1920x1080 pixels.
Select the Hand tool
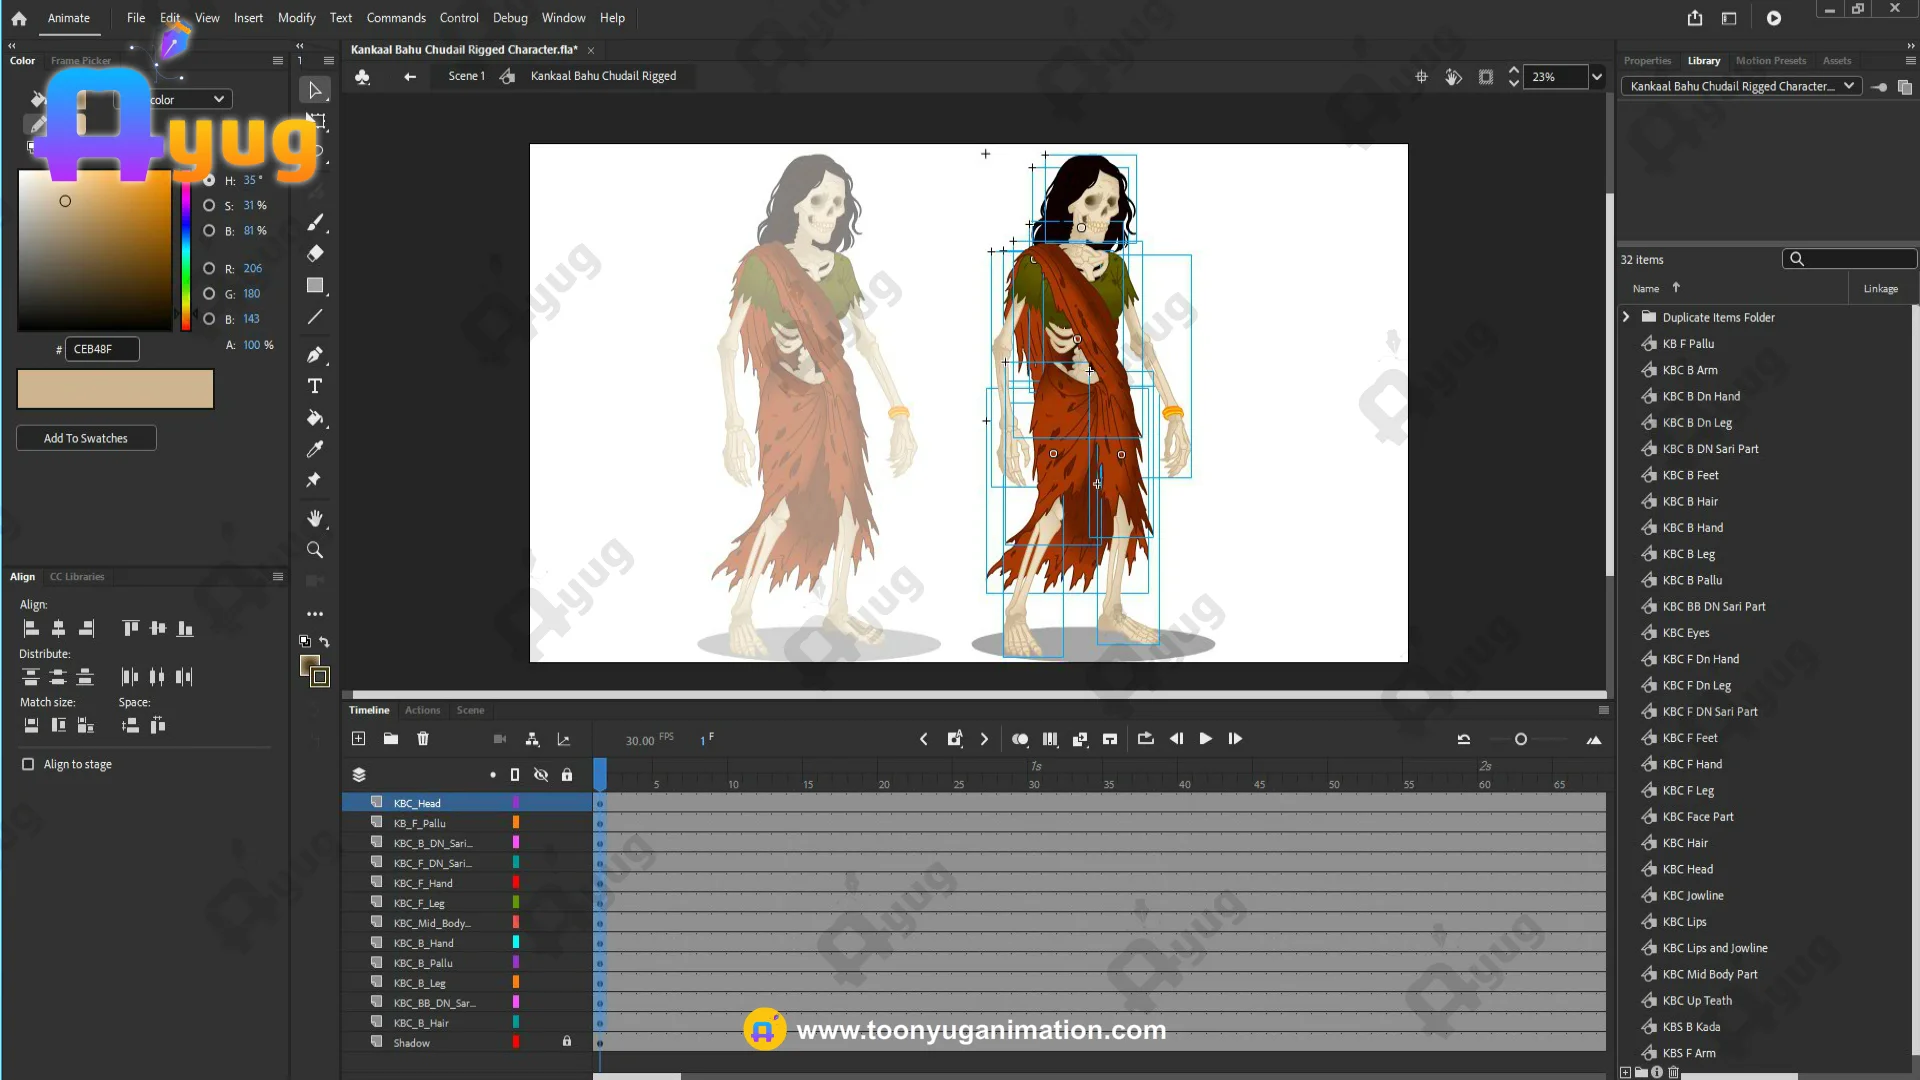click(x=315, y=518)
